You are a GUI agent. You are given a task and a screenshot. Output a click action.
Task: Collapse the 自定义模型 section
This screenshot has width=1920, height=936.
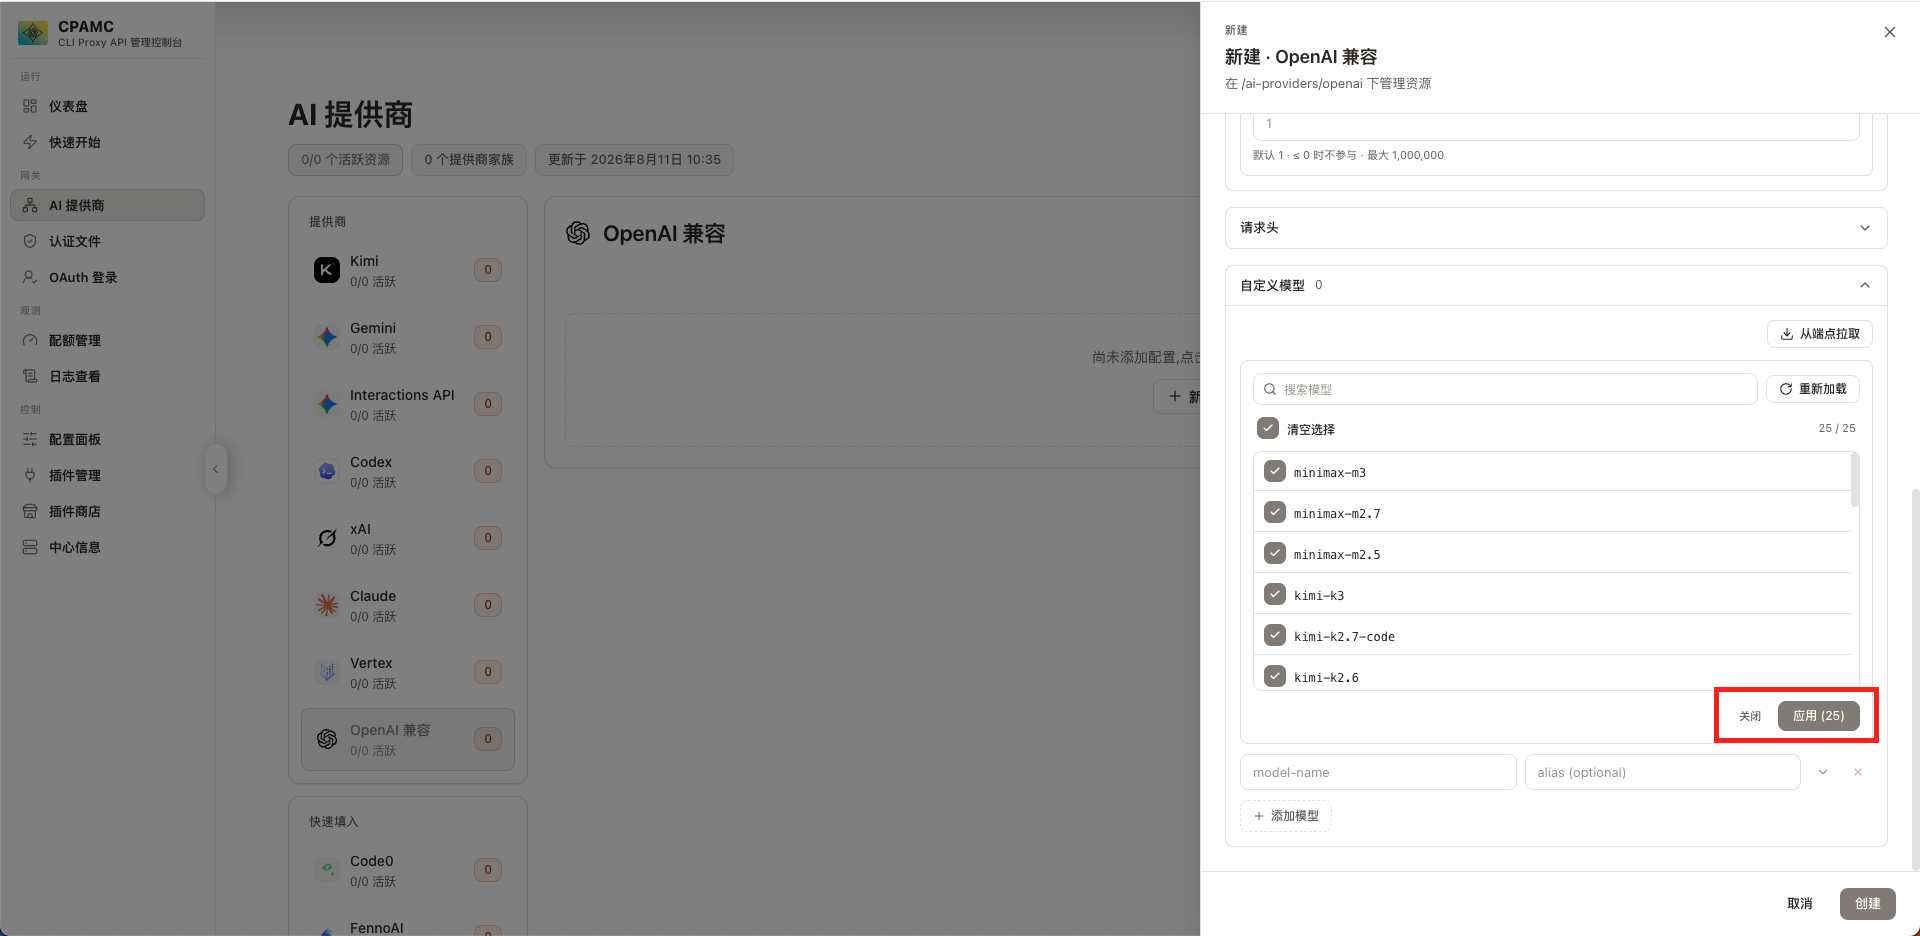pyautogui.click(x=1556, y=285)
